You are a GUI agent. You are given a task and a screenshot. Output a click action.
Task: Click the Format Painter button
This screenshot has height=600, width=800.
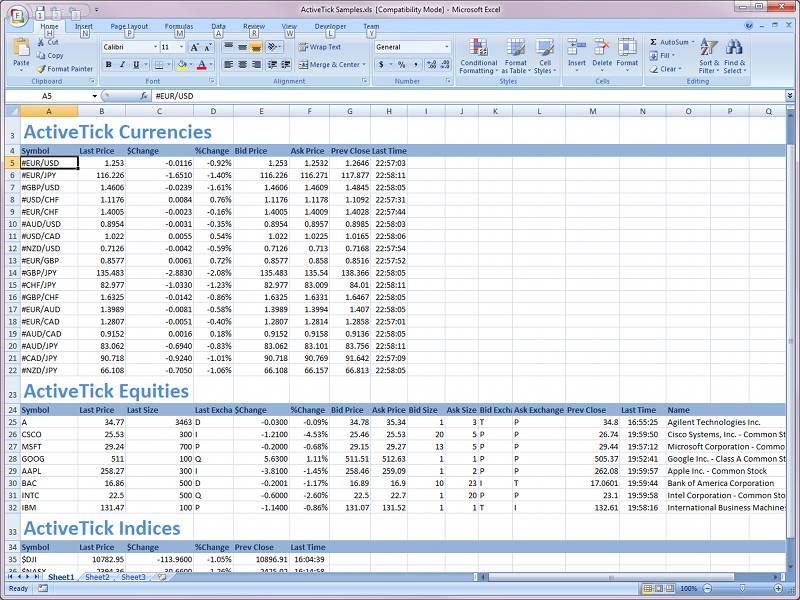[x=65, y=69]
